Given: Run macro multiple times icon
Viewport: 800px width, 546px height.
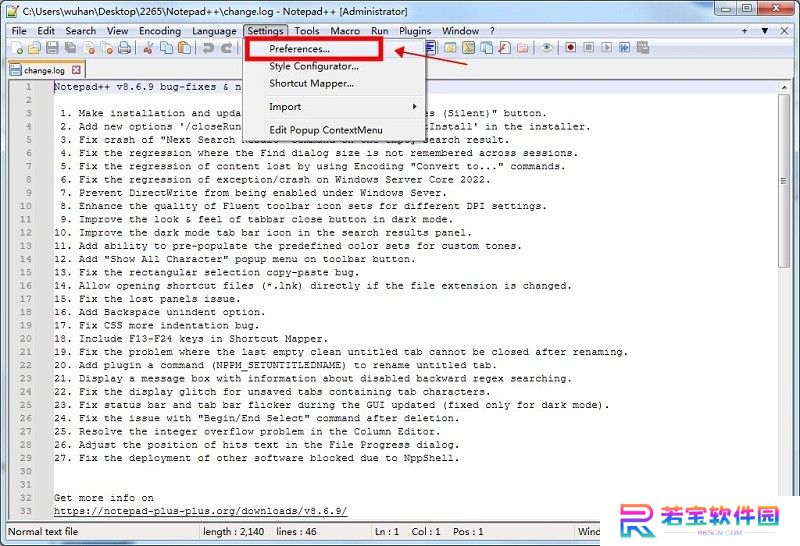Looking at the screenshot, I should [x=624, y=47].
